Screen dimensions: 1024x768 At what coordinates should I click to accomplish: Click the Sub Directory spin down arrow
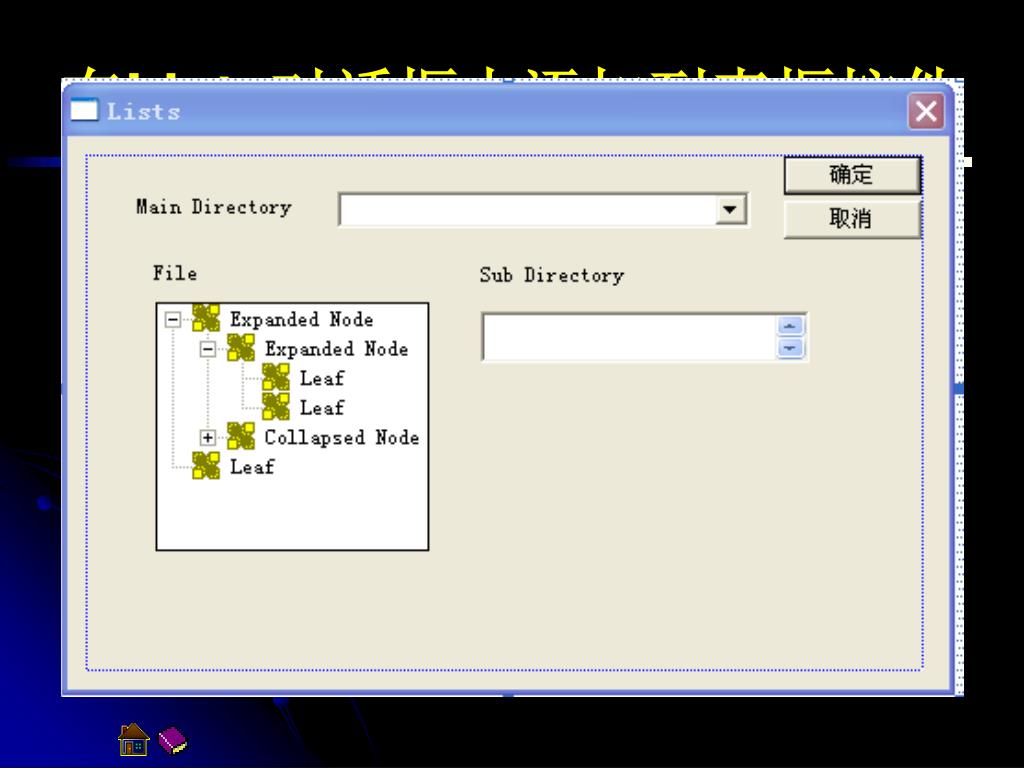pos(790,348)
